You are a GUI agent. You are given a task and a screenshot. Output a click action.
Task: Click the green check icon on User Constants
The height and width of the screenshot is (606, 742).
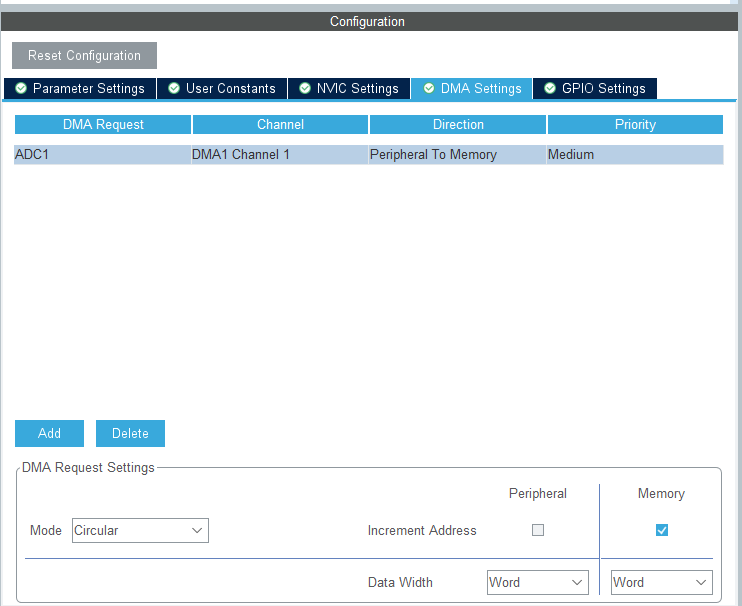tap(174, 88)
